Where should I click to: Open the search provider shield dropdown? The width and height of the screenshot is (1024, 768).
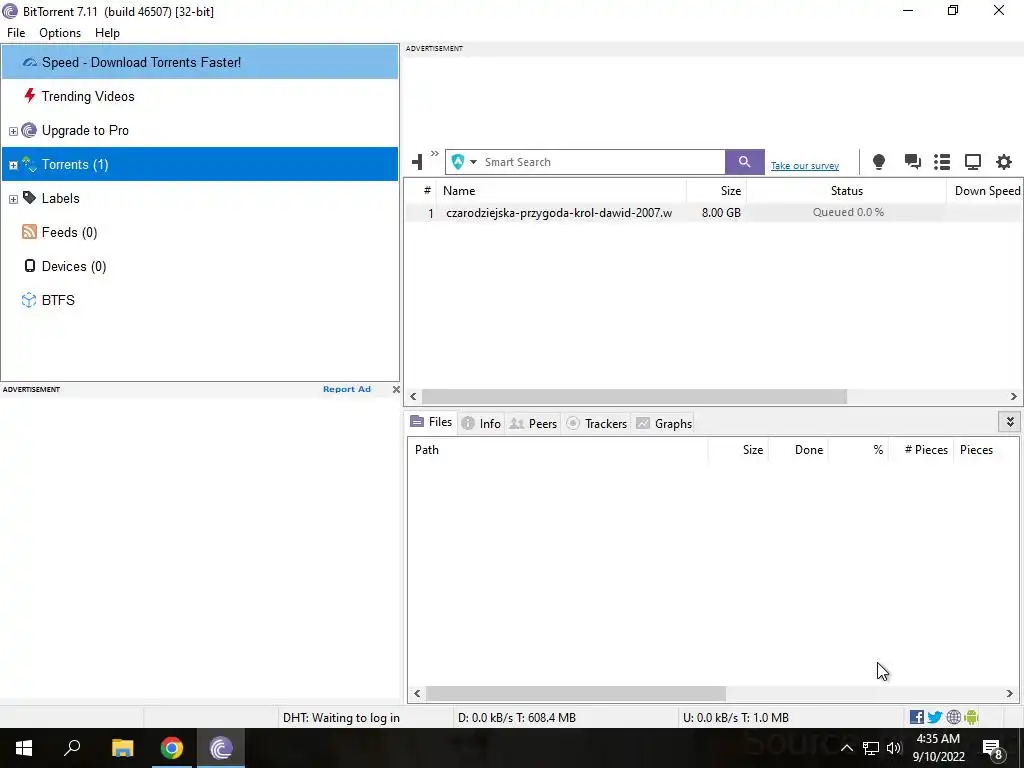pyautogui.click(x=464, y=162)
